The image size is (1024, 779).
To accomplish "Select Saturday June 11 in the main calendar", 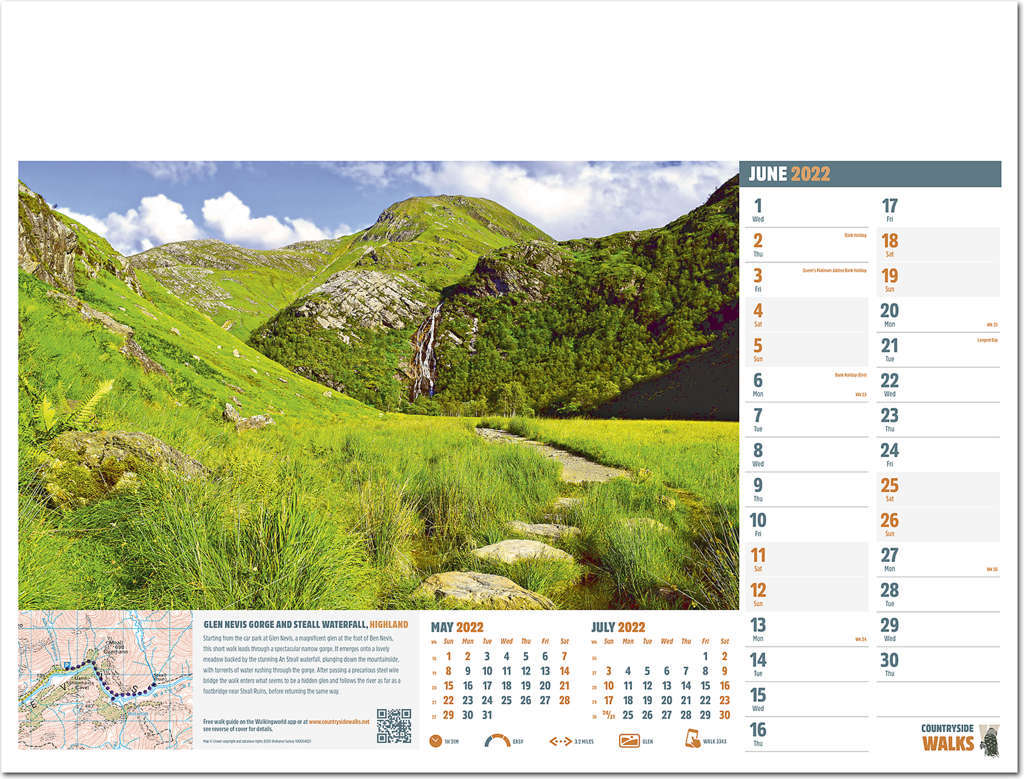I will pos(807,560).
